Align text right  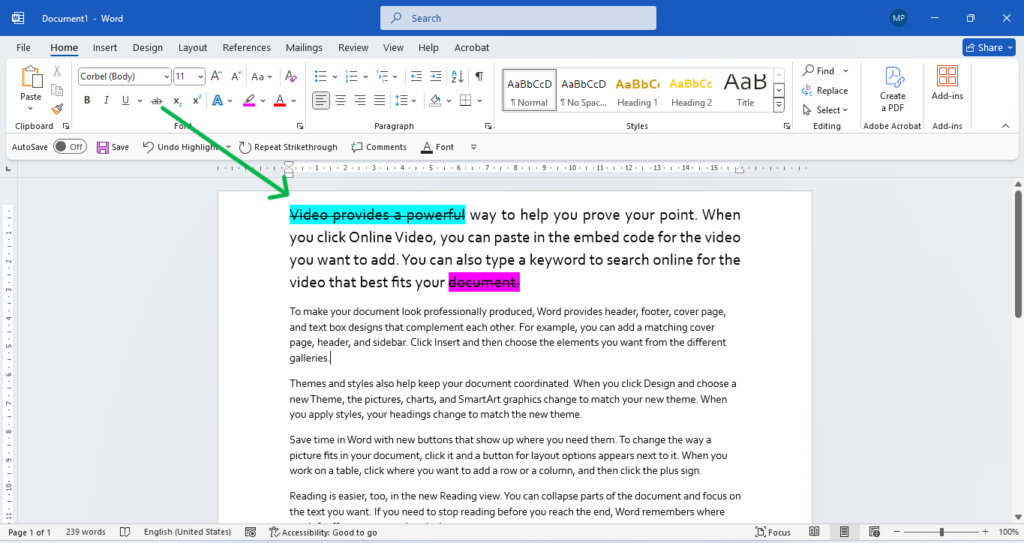(x=360, y=100)
